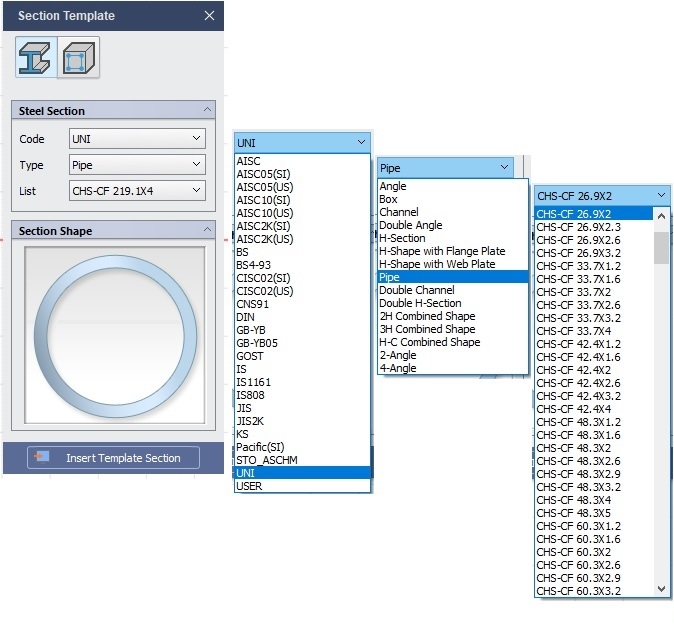Pick Double Angle in the type list
Image resolution: width=674 pixels, height=634 pixels.
(x=453, y=225)
